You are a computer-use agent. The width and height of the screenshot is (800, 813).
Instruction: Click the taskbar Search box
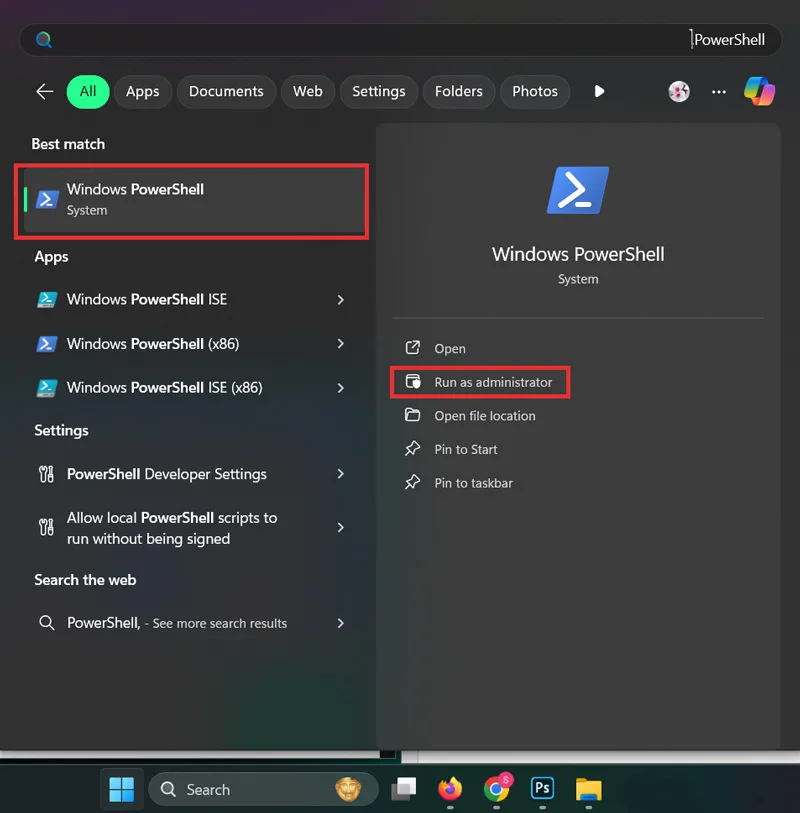[263, 789]
